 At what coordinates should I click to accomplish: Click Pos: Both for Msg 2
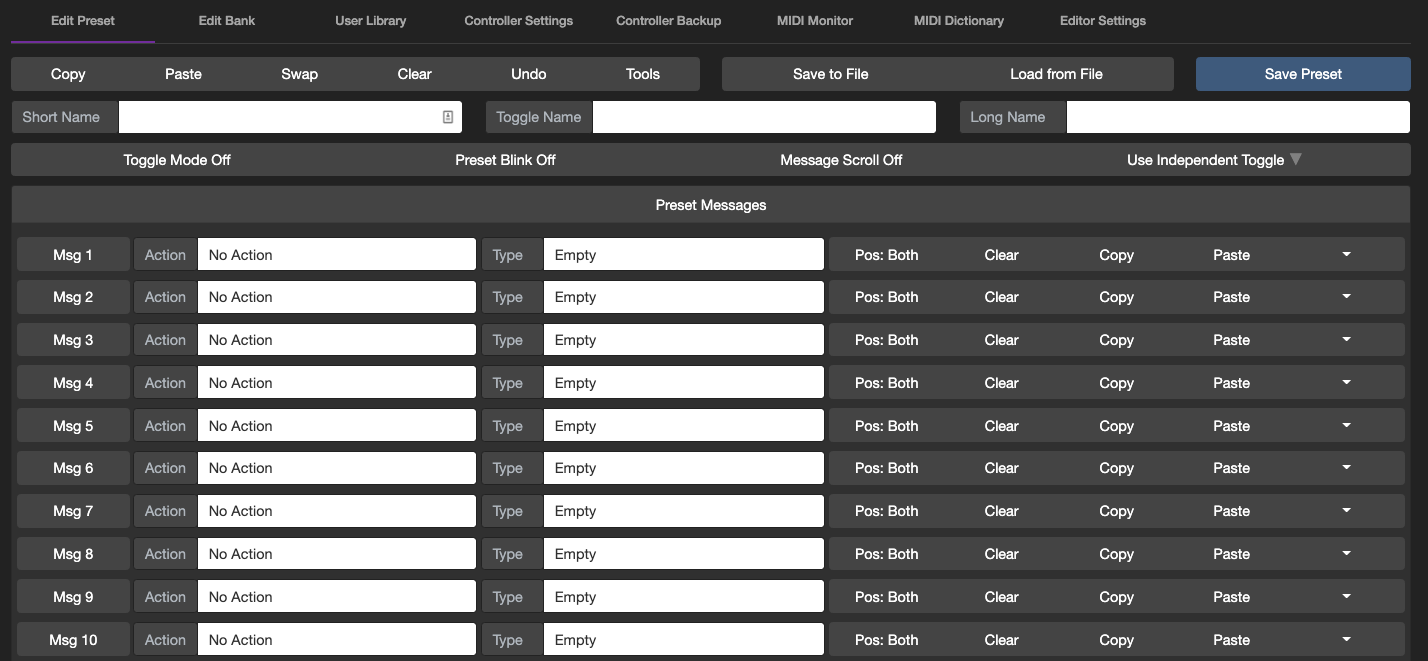point(886,297)
